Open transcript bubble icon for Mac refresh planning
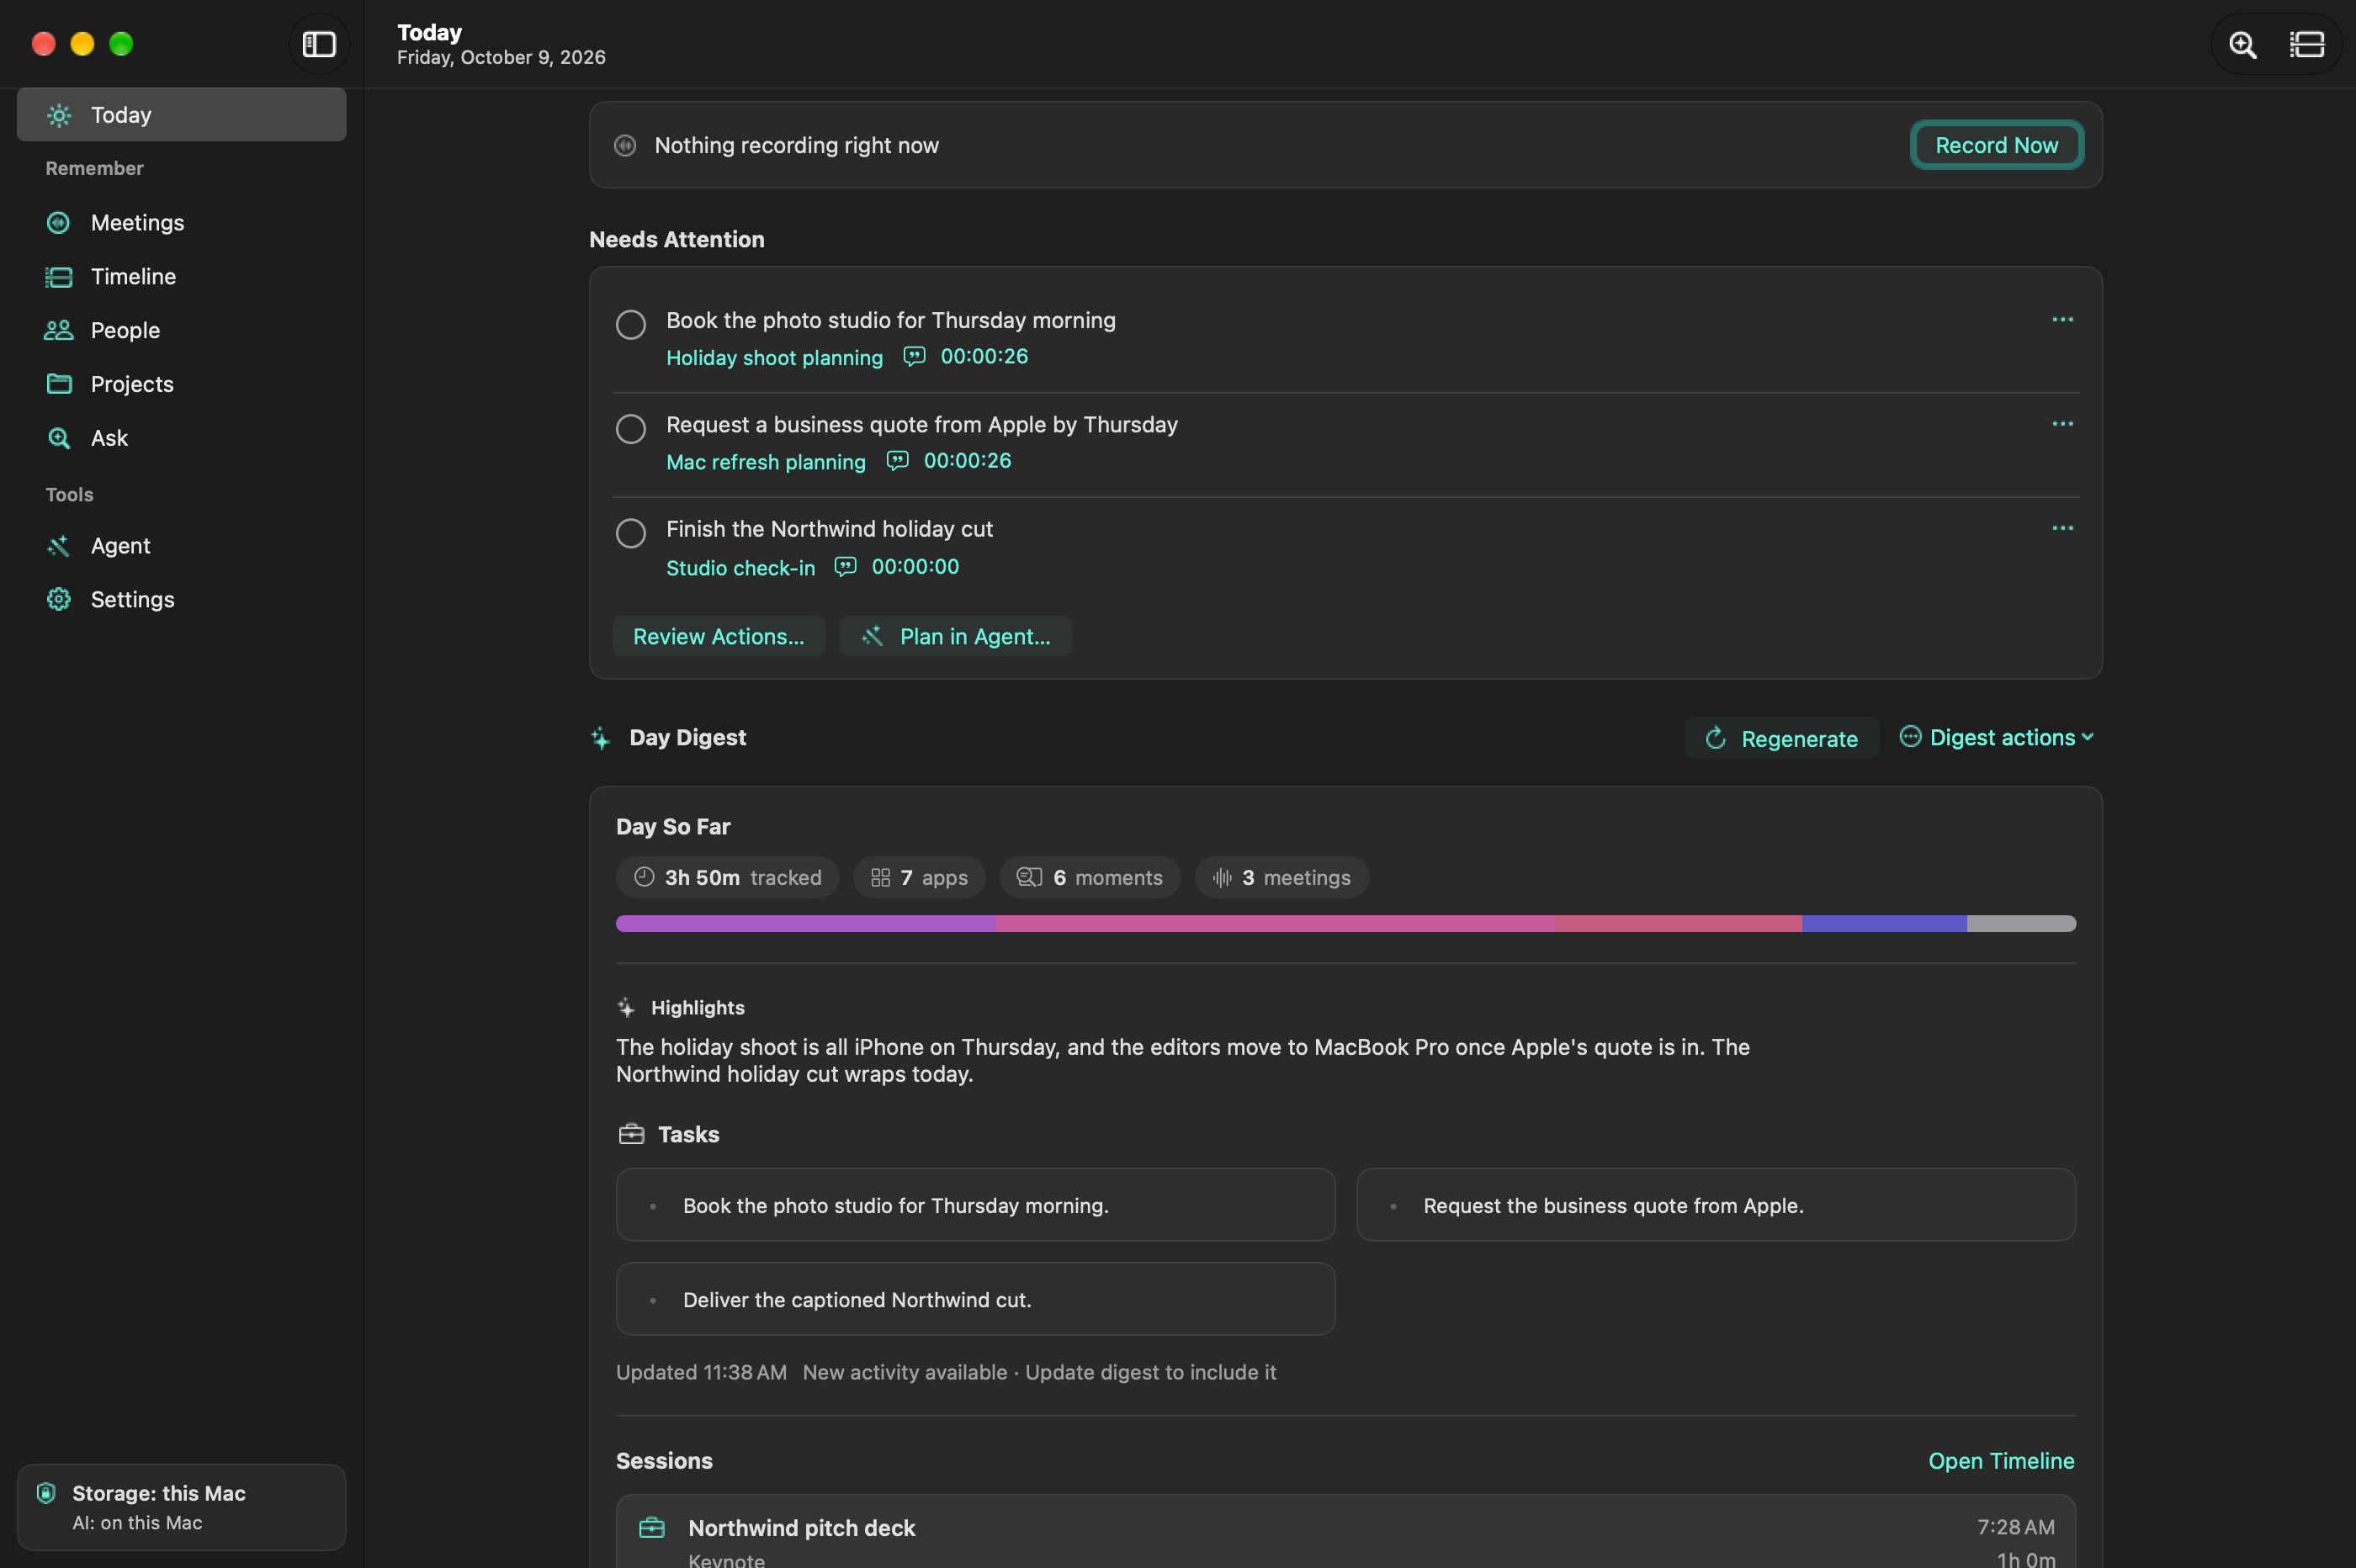2356x1568 pixels. pos(897,460)
